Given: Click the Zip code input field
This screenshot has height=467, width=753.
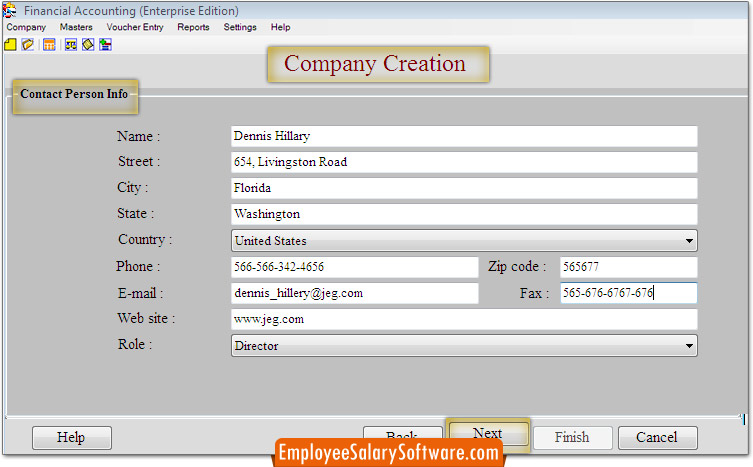Looking at the screenshot, I should (629, 267).
